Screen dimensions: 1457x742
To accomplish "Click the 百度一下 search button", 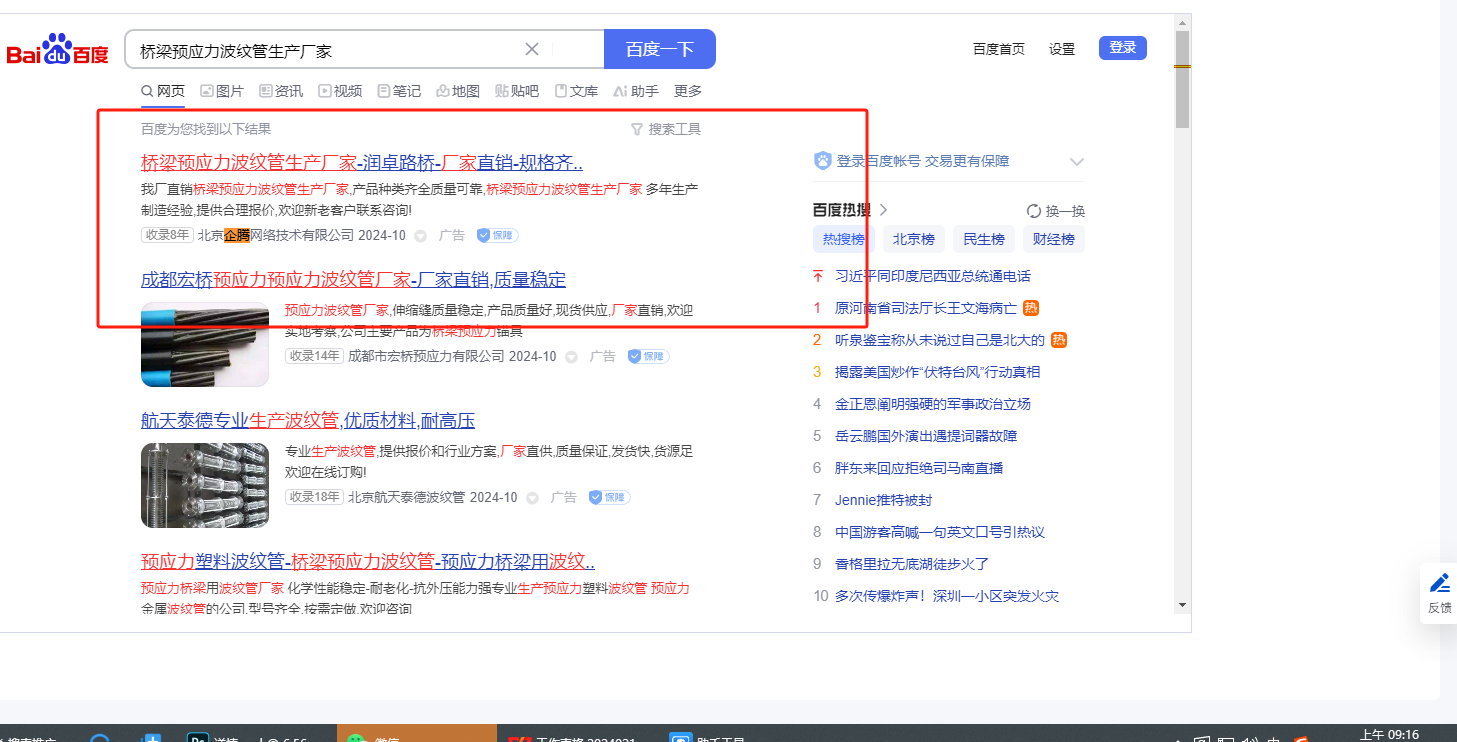I will (x=659, y=49).
